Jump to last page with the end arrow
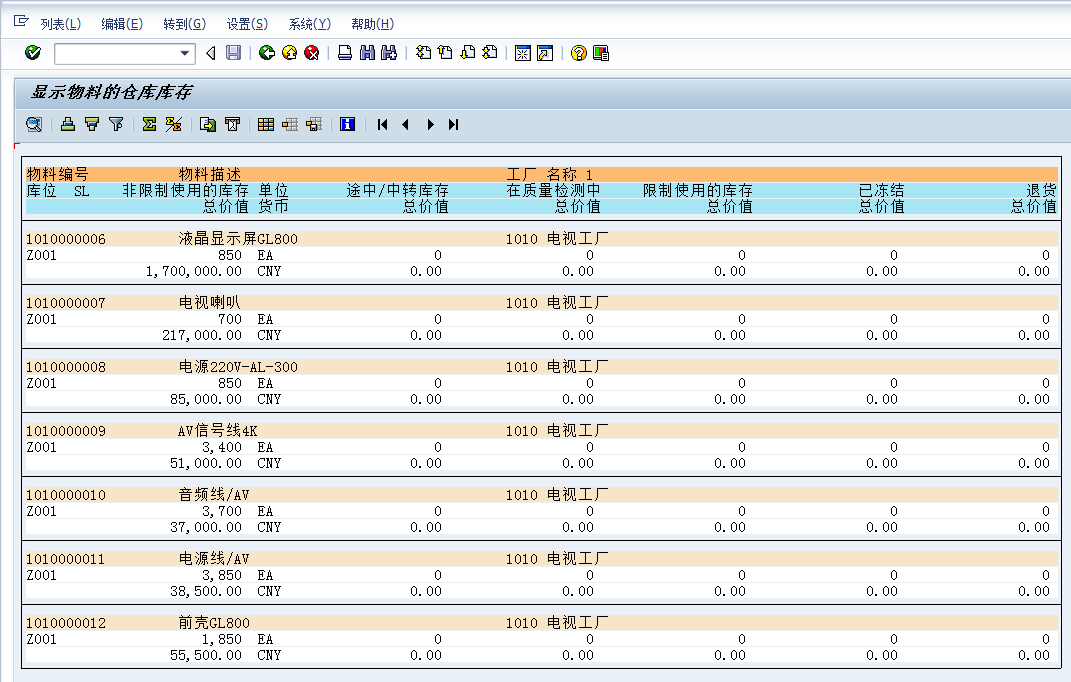 [x=452, y=125]
